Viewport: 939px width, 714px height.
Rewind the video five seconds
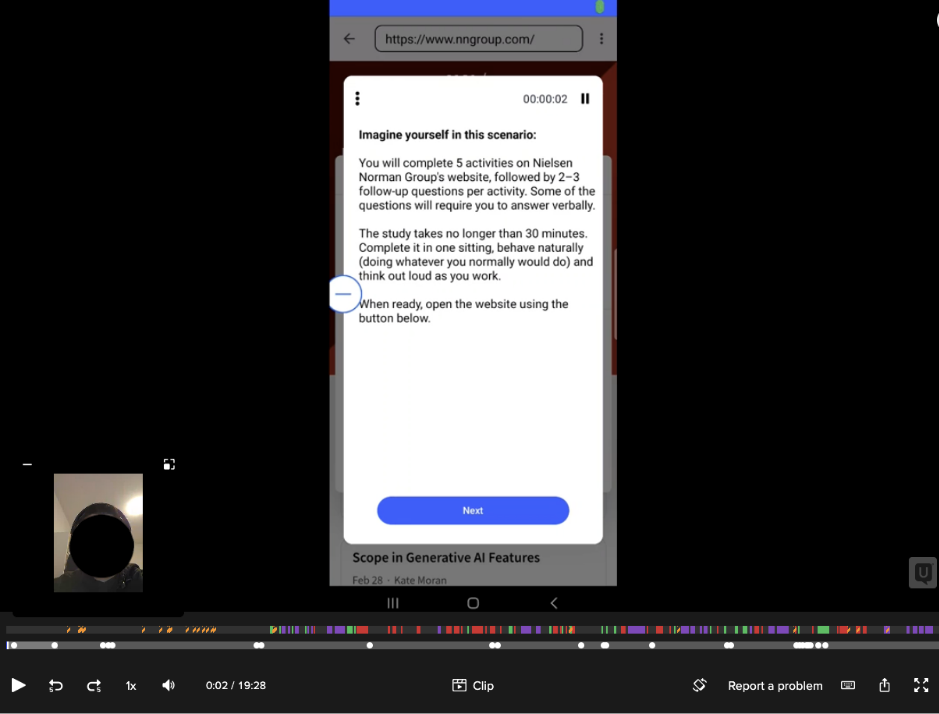55,686
